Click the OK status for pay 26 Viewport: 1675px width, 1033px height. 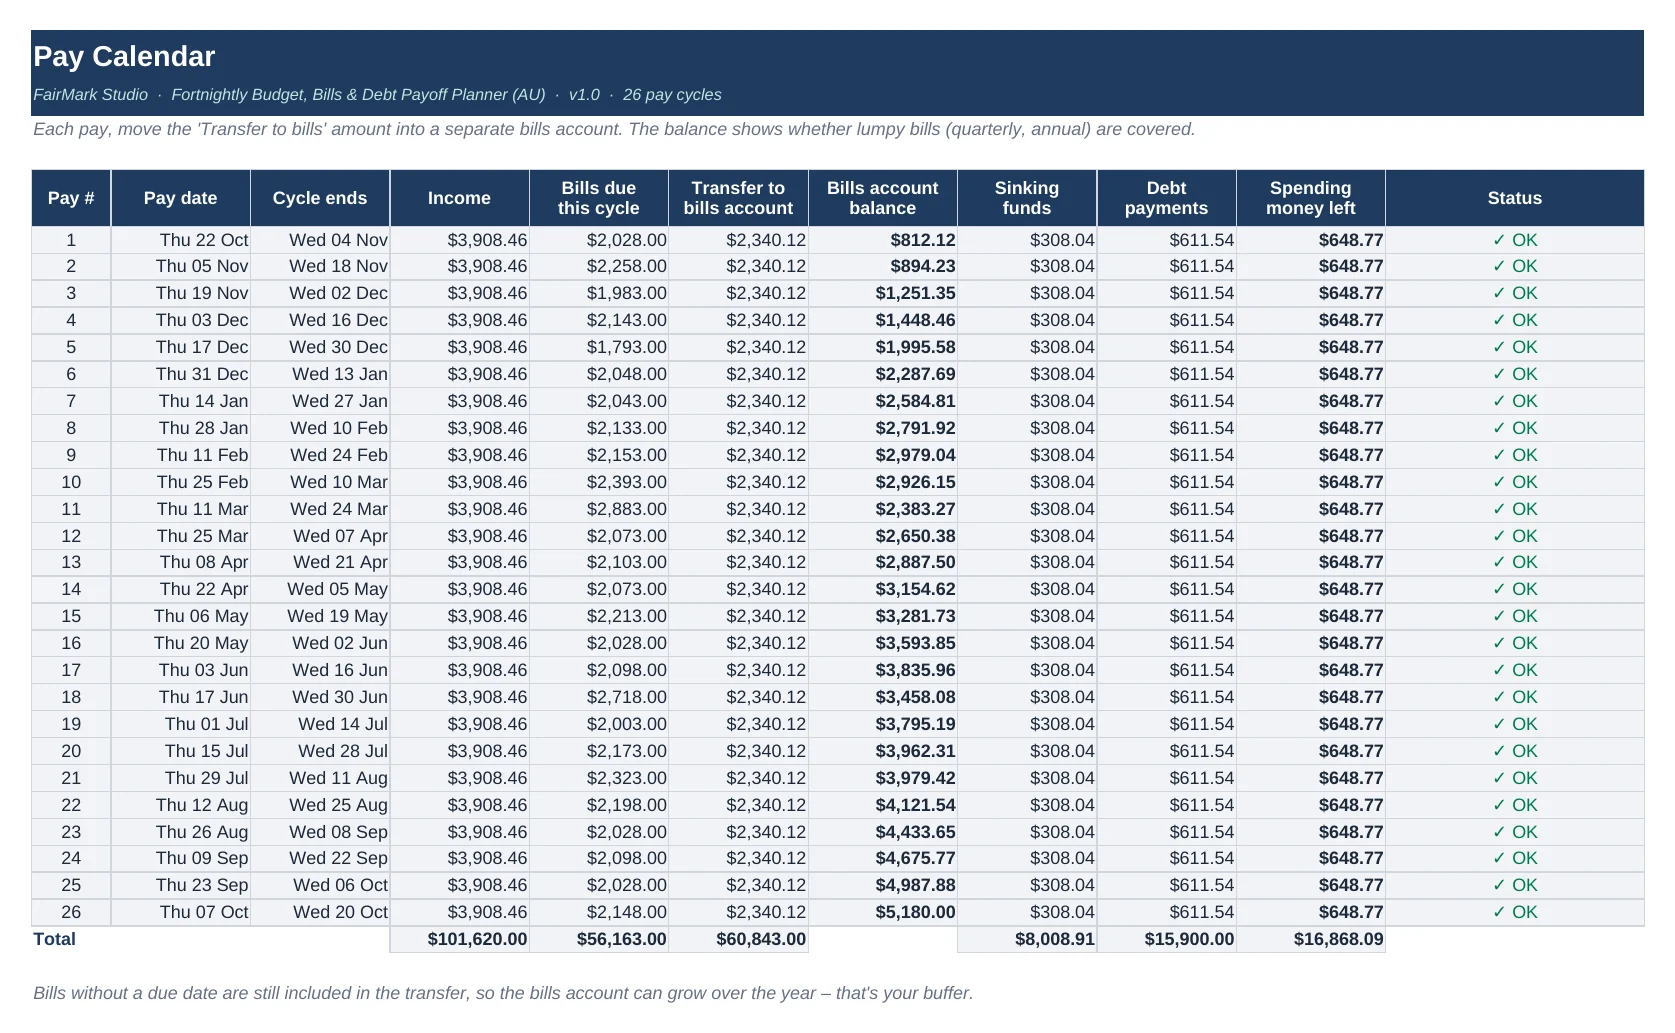pos(1515,912)
